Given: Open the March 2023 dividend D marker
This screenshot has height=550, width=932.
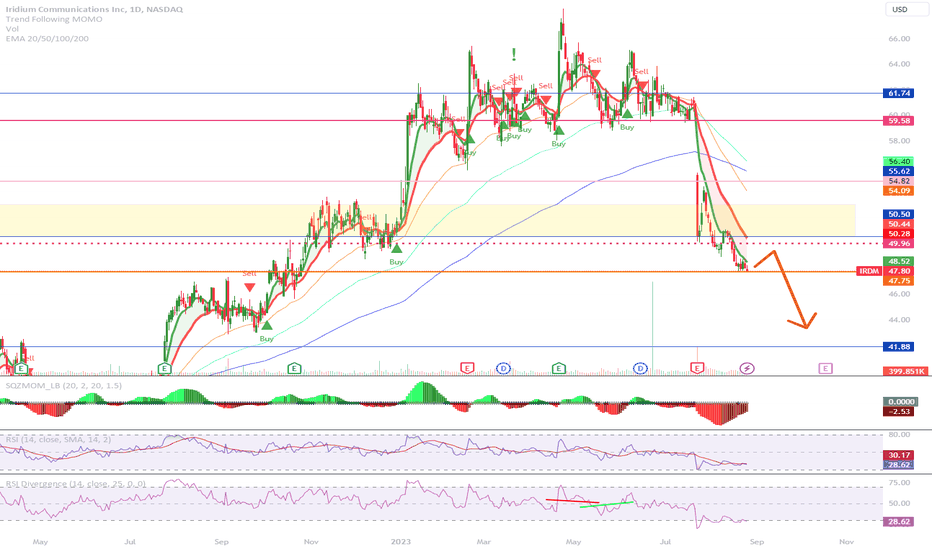Looking at the screenshot, I should click(x=503, y=369).
